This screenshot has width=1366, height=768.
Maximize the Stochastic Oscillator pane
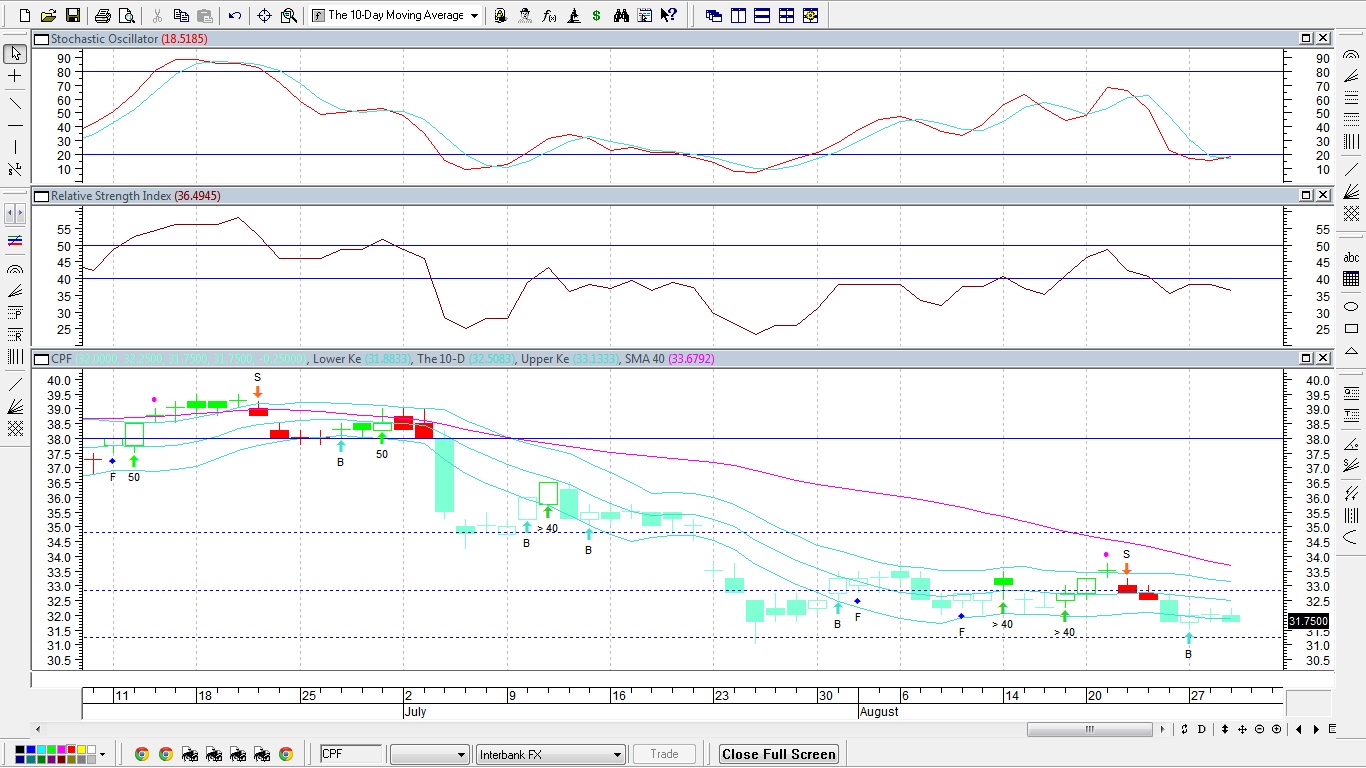click(x=1306, y=38)
